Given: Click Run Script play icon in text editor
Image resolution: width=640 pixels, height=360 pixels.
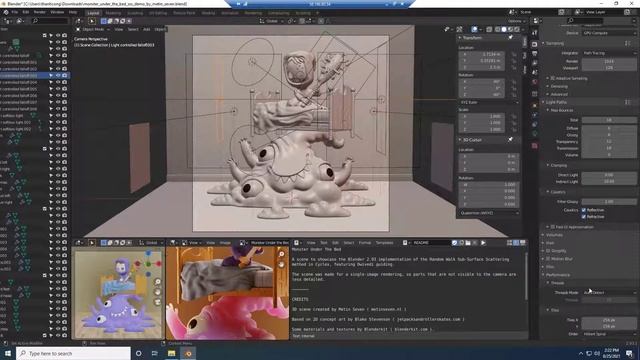Looking at the screenshot, I should click(483, 243).
